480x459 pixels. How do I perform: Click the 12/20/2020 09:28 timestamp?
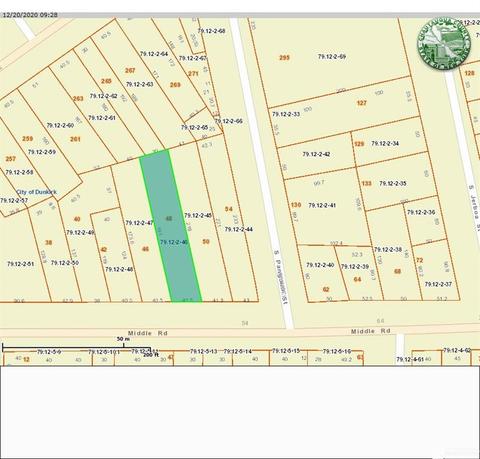point(30,15)
